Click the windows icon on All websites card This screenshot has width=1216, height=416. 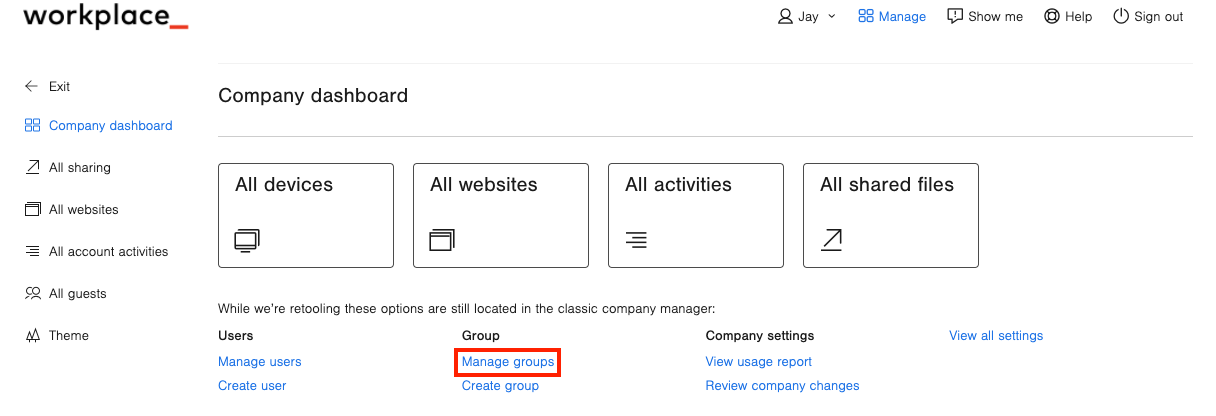(442, 240)
